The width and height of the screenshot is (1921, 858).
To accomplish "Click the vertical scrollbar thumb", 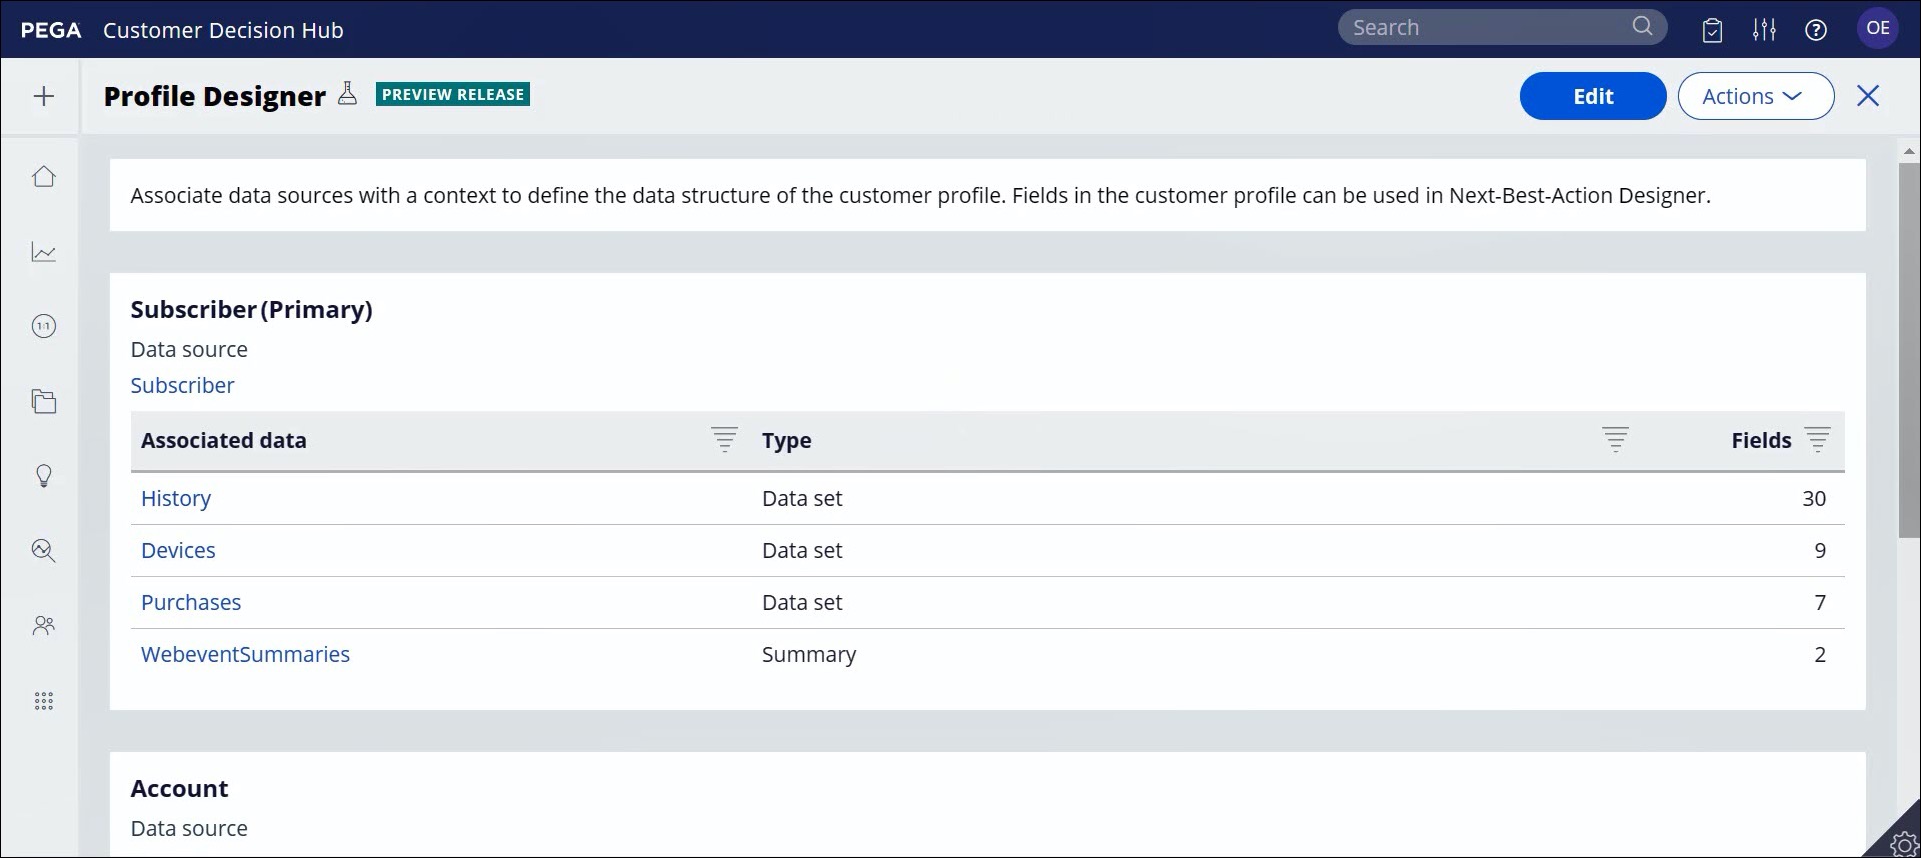I will 1908,350.
